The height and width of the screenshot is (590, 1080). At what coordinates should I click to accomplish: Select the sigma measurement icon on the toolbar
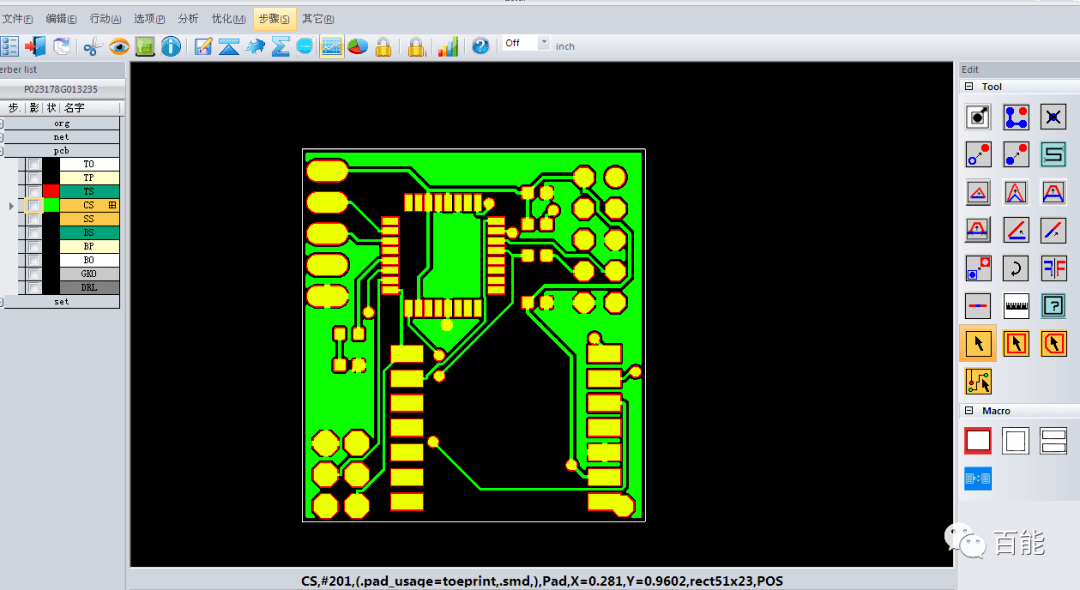coord(280,46)
